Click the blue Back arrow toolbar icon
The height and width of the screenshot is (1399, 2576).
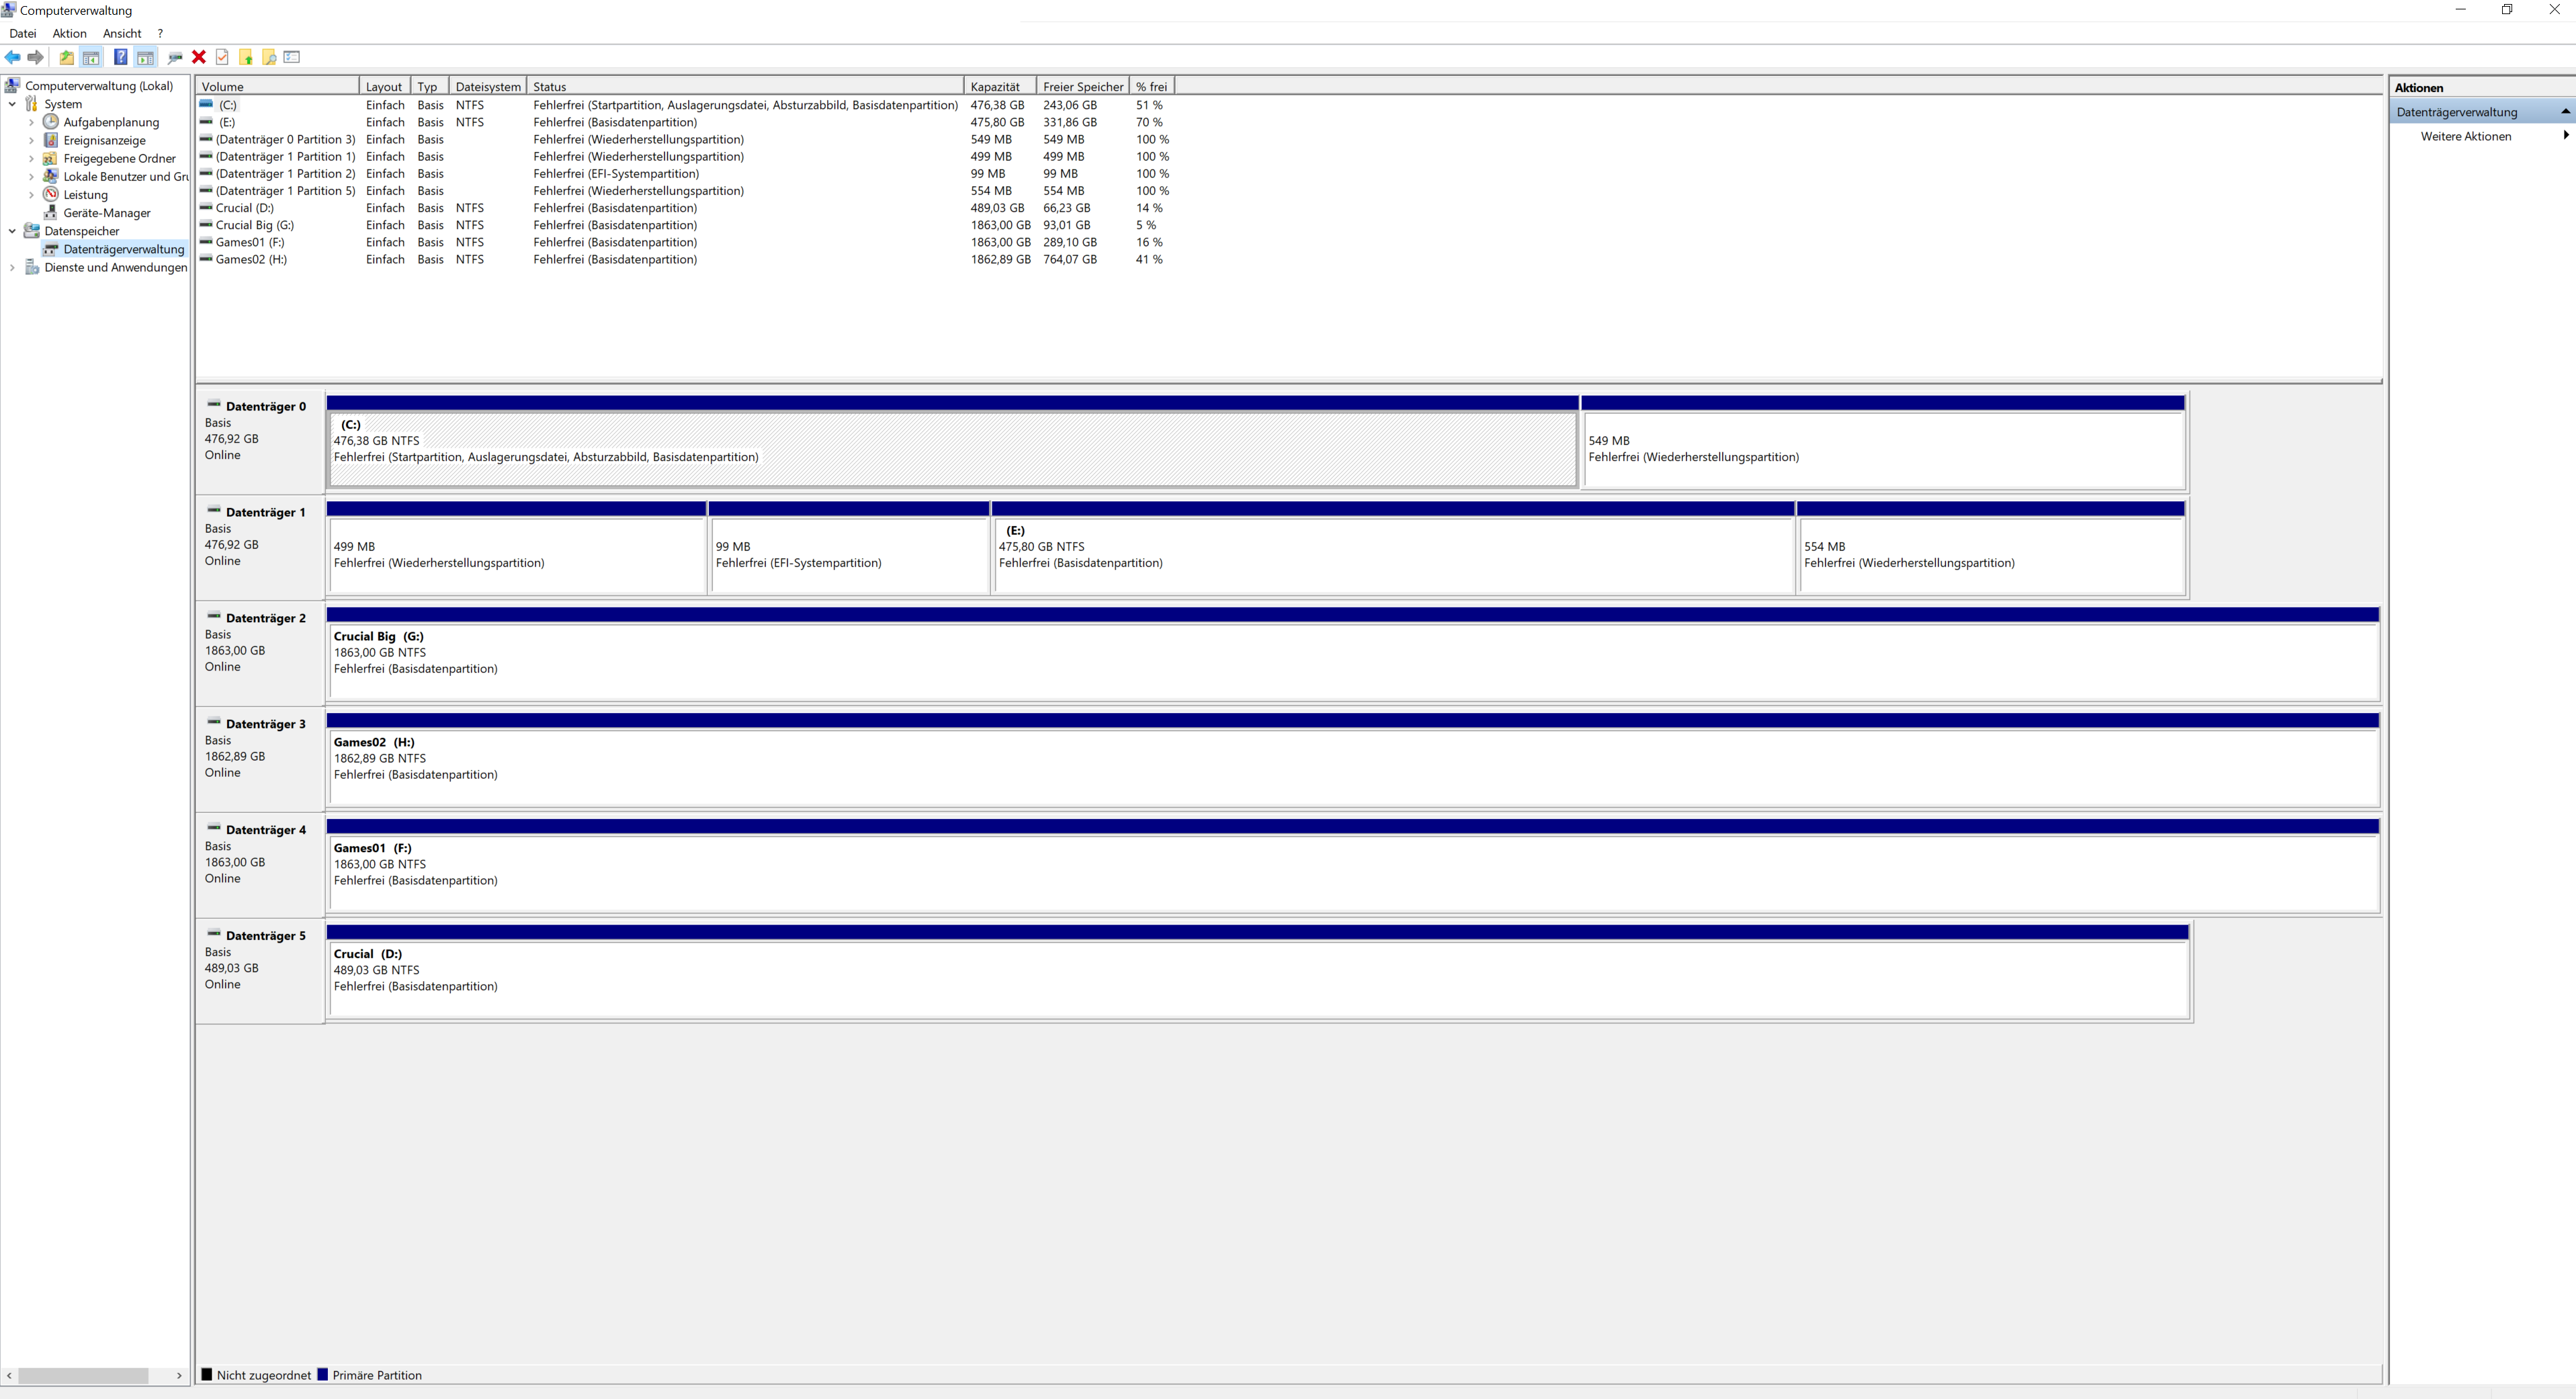click(12, 57)
